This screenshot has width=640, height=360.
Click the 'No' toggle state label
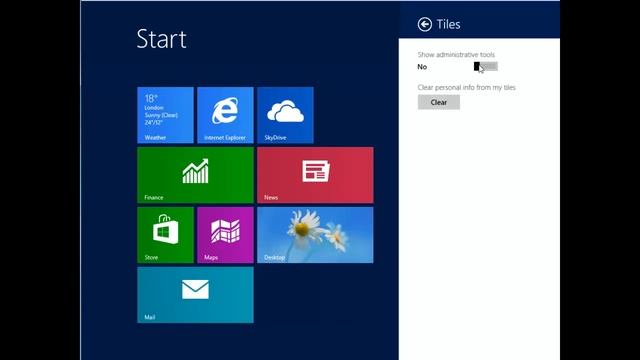click(x=422, y=67)
